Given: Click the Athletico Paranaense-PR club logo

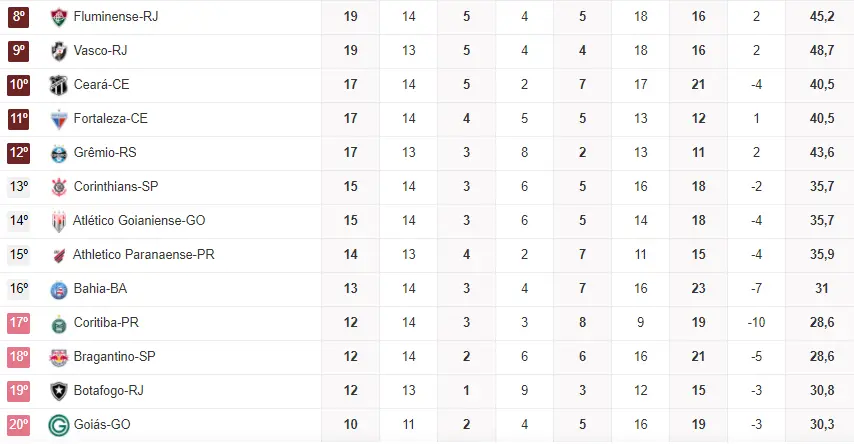Looking at the screenshot, I should pos(58,255).
